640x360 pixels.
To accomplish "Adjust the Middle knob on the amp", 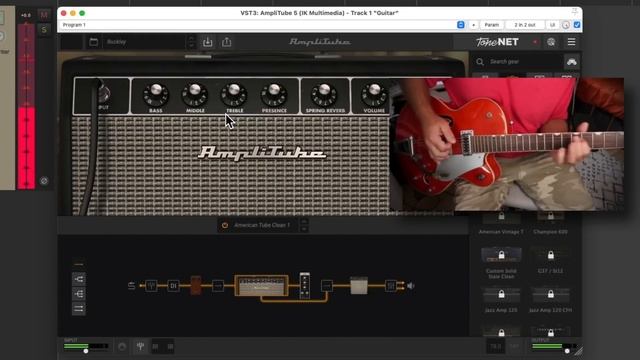I will pyautogui.click(x=195, y=94).
